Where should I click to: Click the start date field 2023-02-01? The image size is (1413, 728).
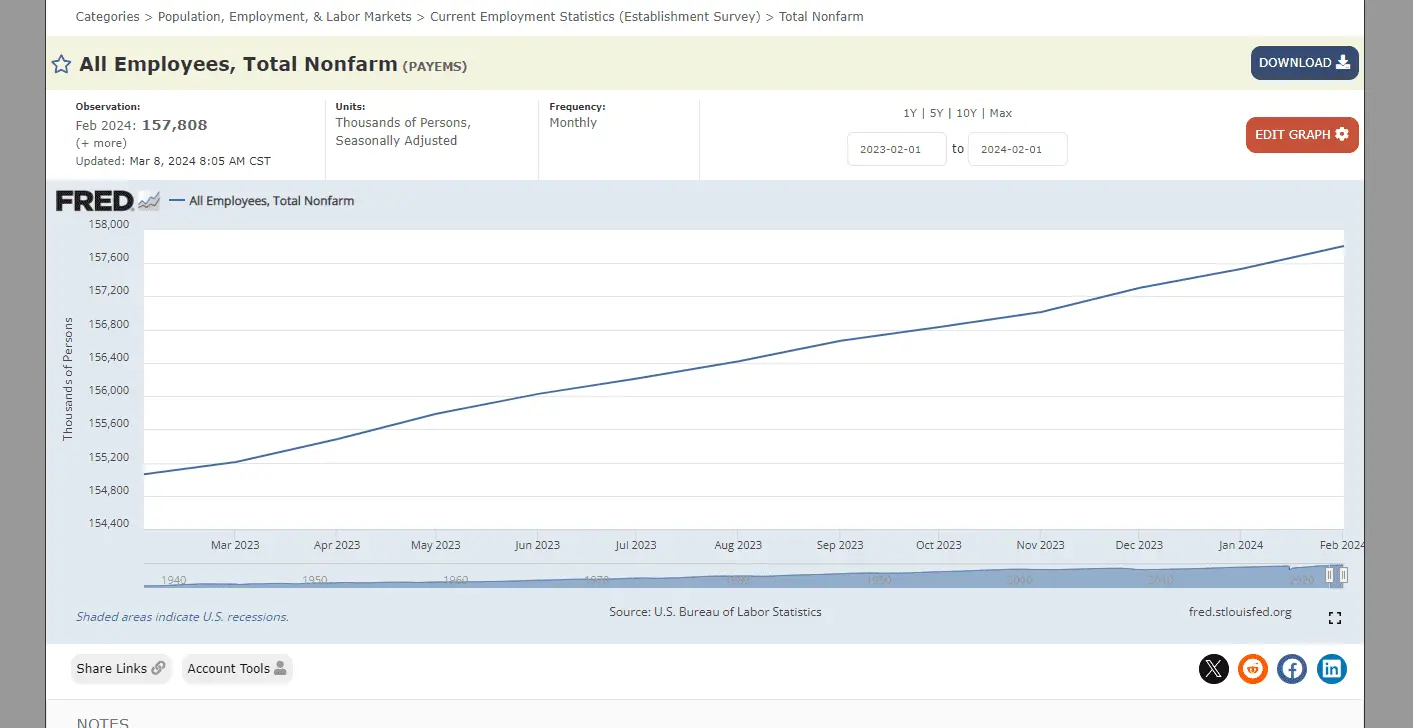tap(896, 149)
